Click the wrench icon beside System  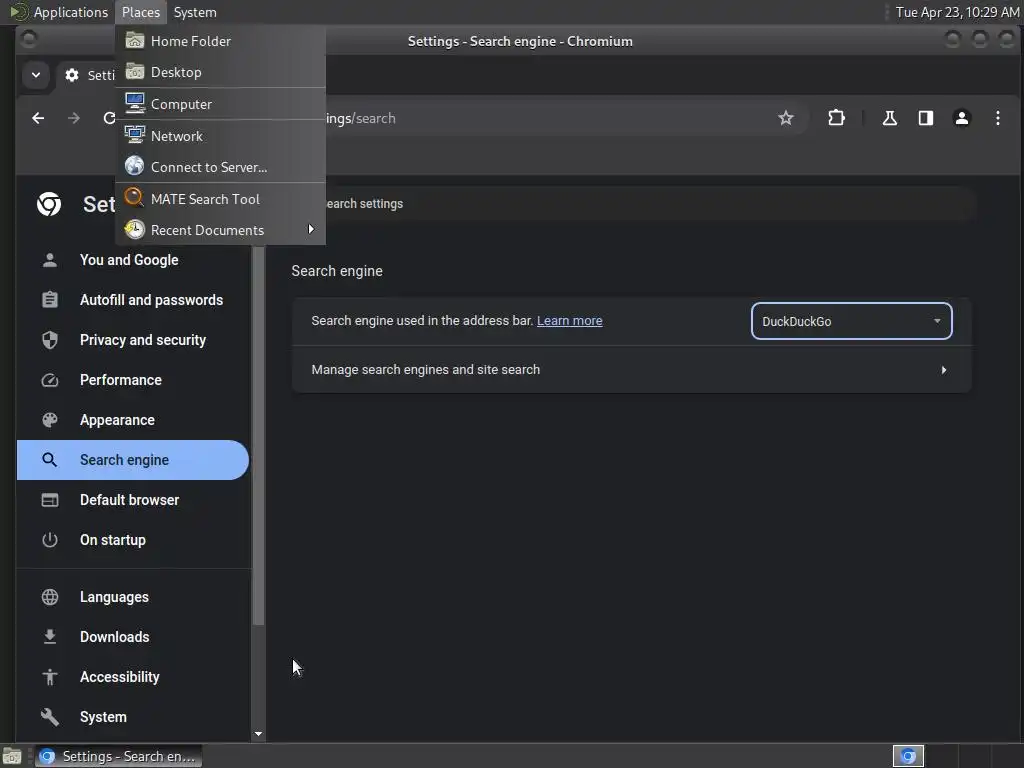pyautogui.click(x=50, y=717)
